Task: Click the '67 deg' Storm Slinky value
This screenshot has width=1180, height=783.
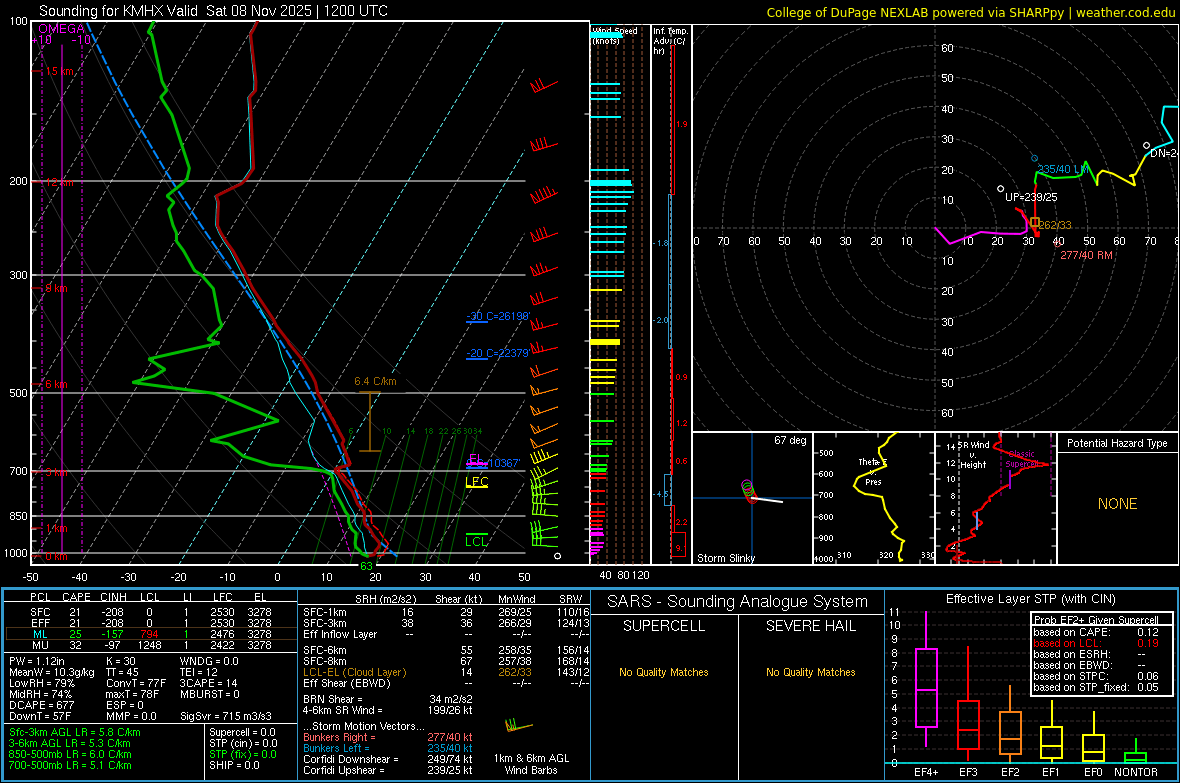Action: (790, 440)
